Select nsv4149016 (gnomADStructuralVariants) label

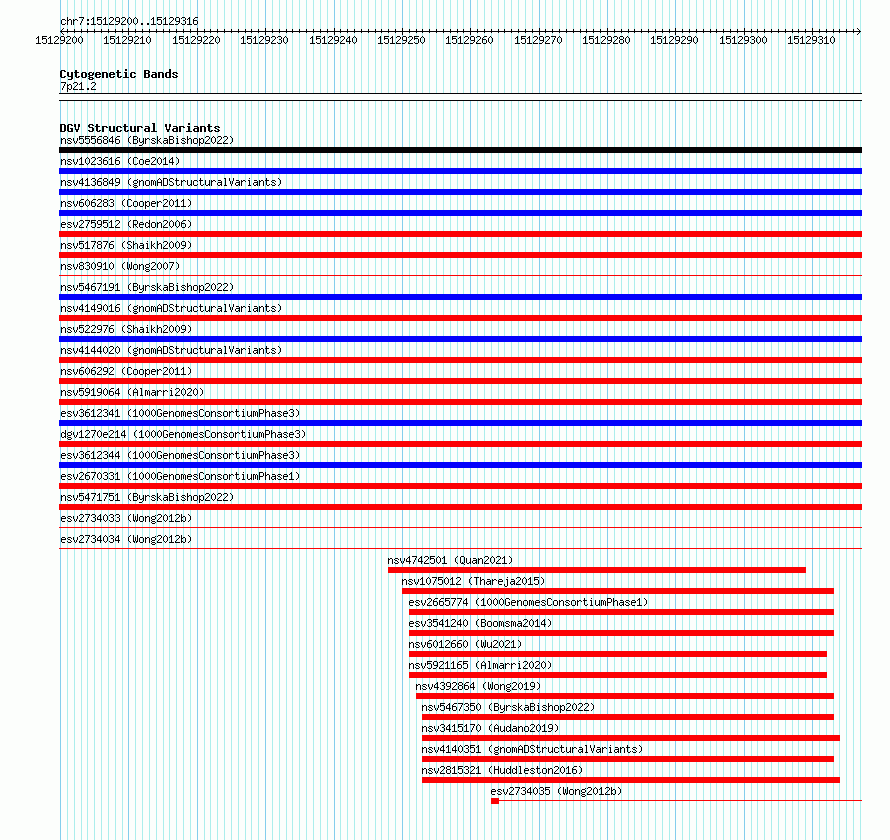(171, 308)
